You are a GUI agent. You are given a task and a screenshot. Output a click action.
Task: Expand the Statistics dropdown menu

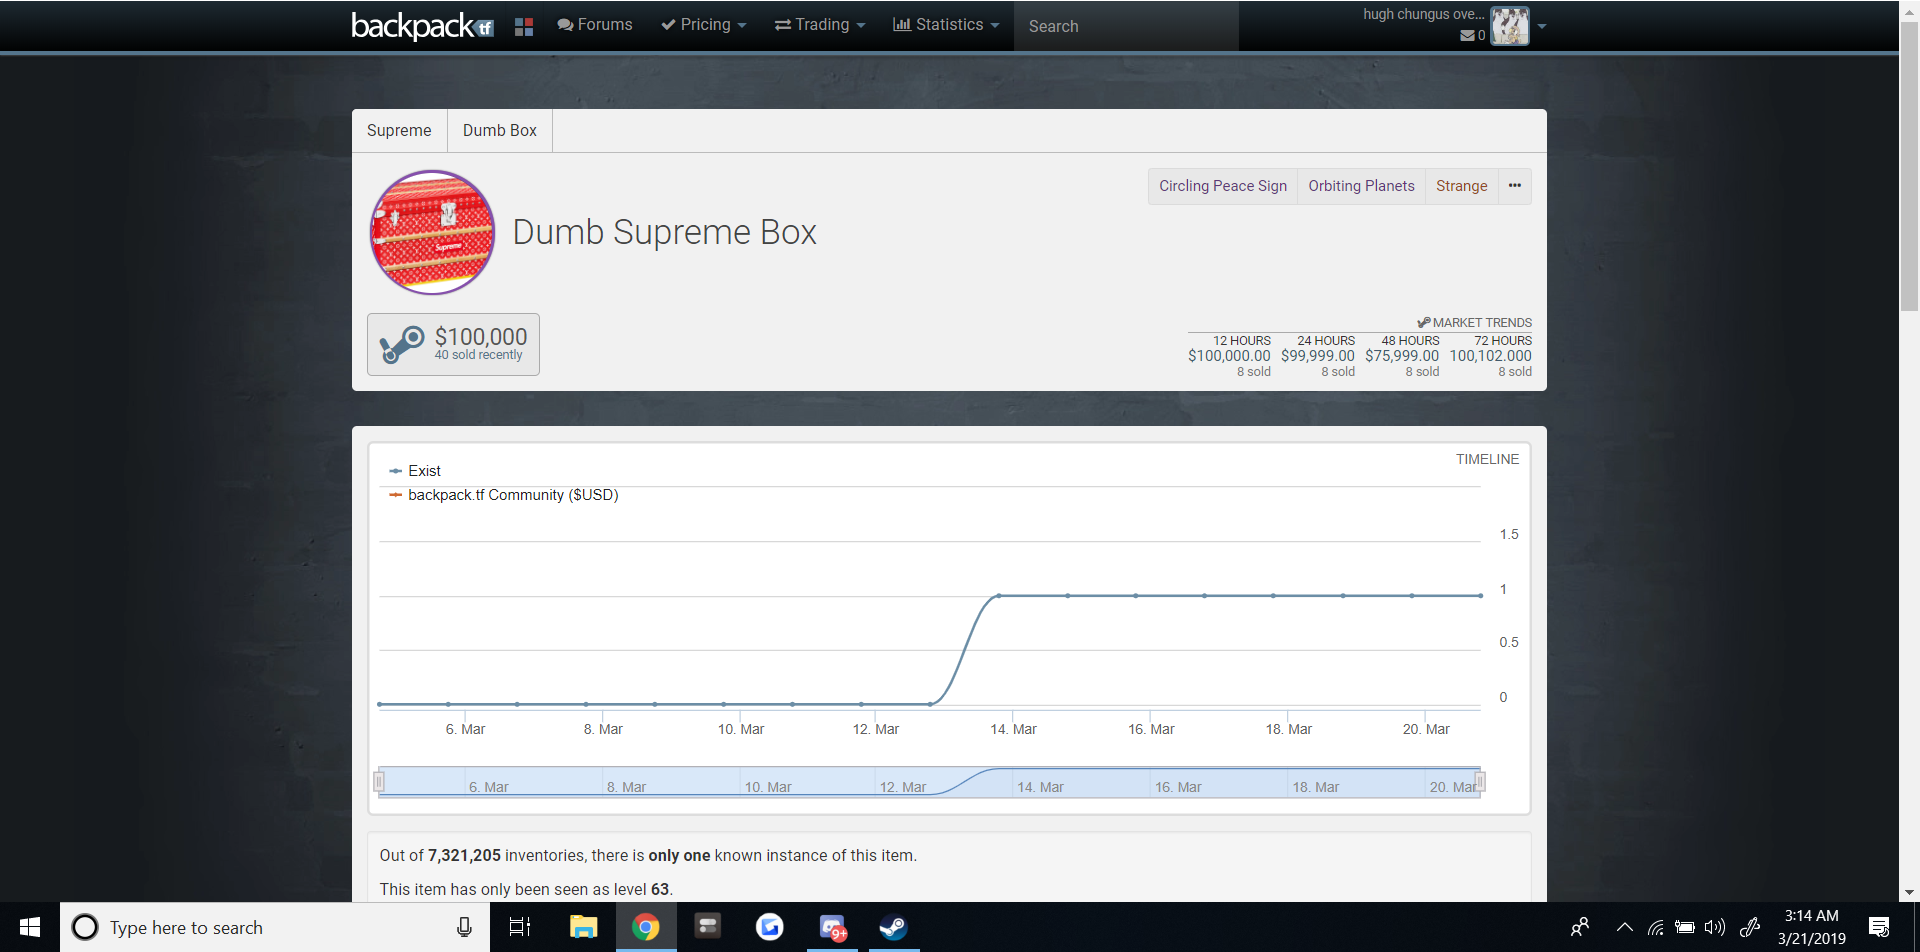[x=946, y=25]
